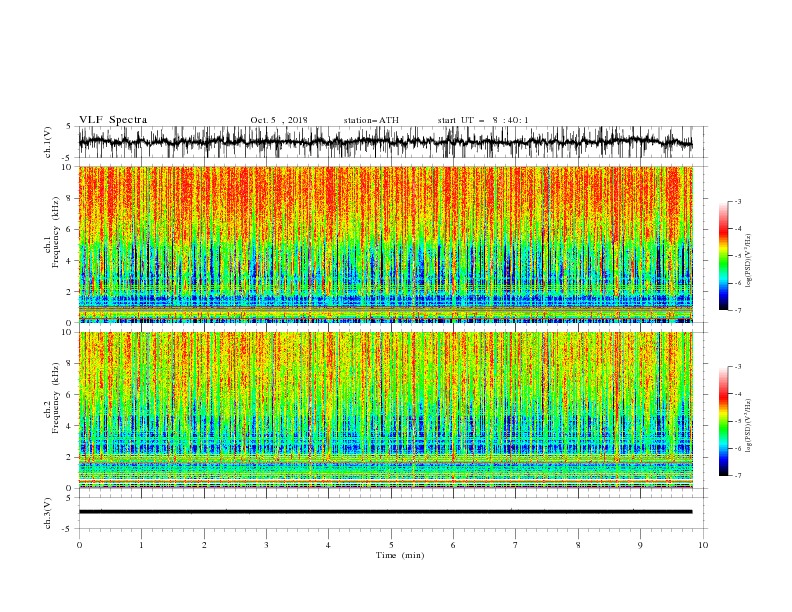The height and width of the screenshot is (612, 792).
Task: Click the ch.2 colorbar 'log(PSD)(V²/Hz)' label
Action: 748,426
